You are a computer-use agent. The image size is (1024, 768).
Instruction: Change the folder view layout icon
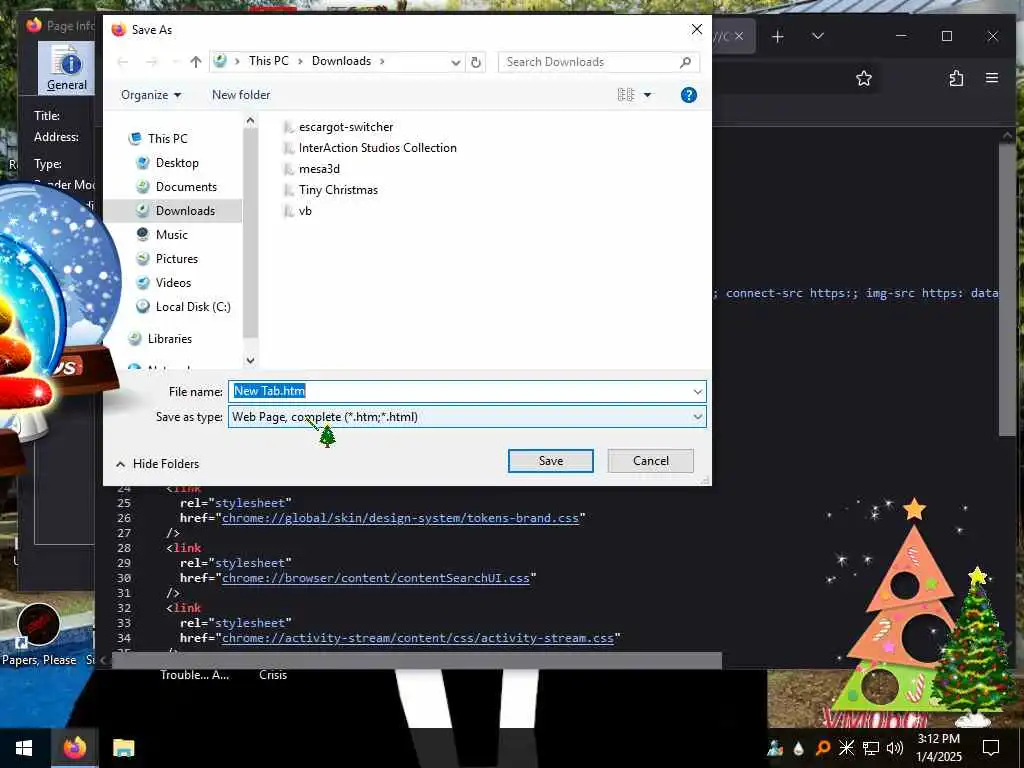[x=626, y=95]
